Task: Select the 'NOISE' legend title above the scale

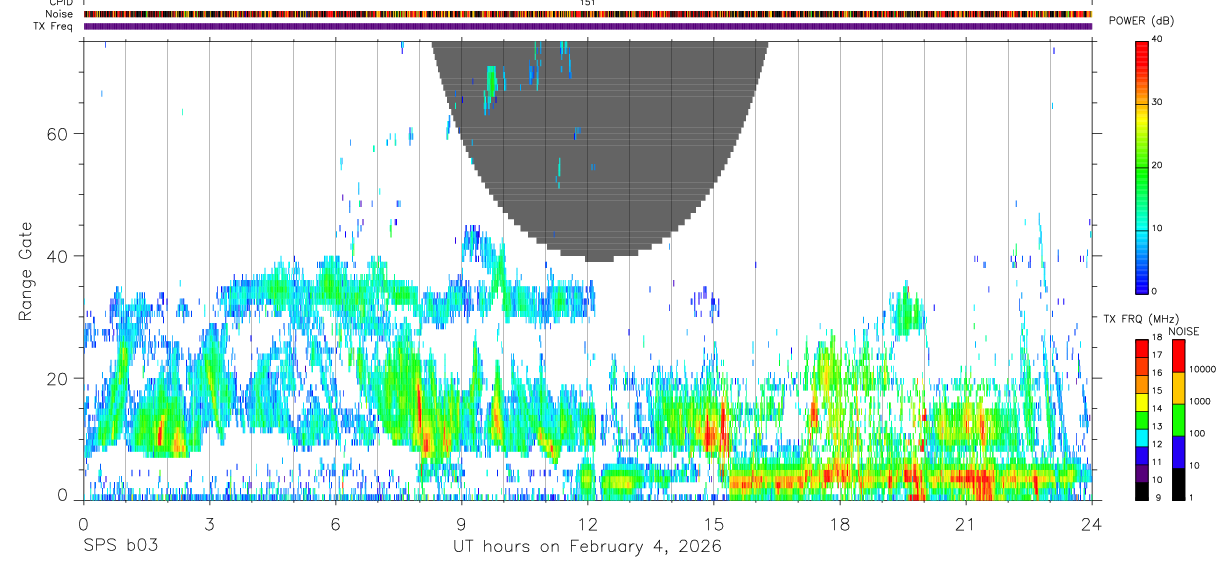Action: pyautogui.click(x=1183, y=331)
